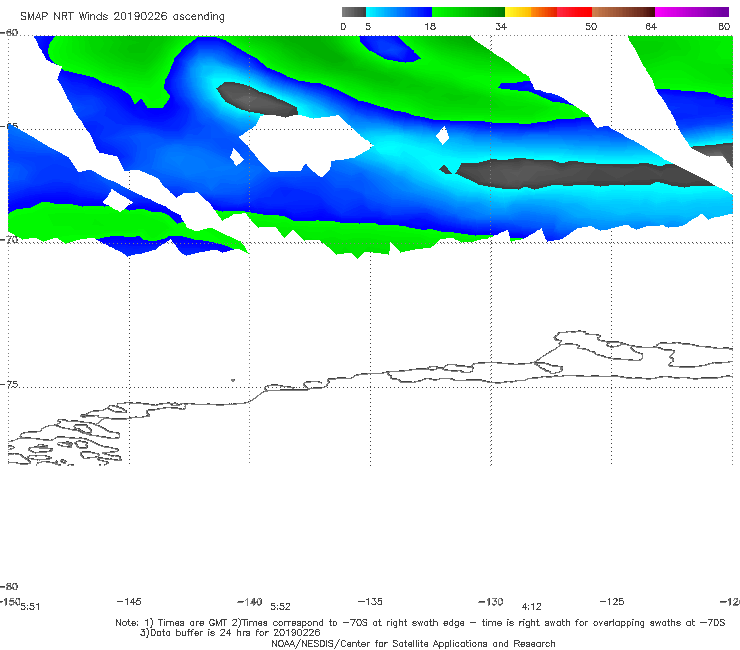Click the swath time "5:51"
This screenshot has height=650, width=740.
(30, 607)
